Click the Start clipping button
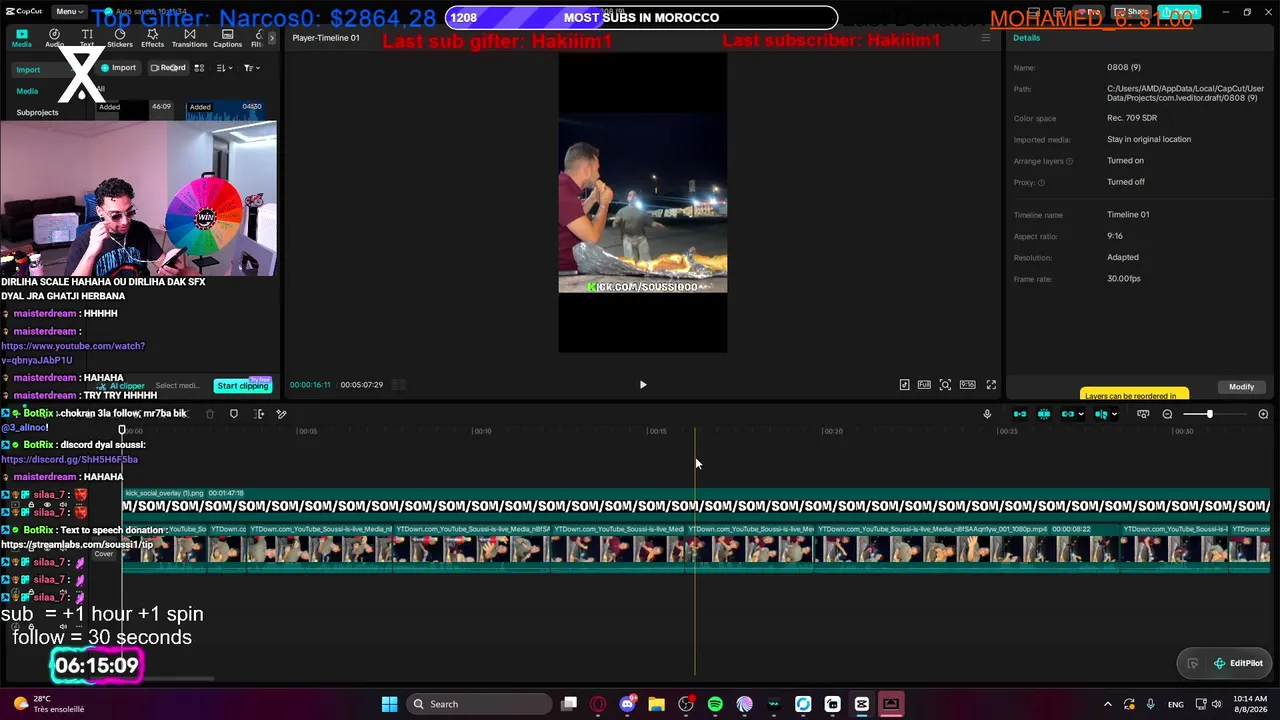1280x720 pixels. tap(243, 386)
